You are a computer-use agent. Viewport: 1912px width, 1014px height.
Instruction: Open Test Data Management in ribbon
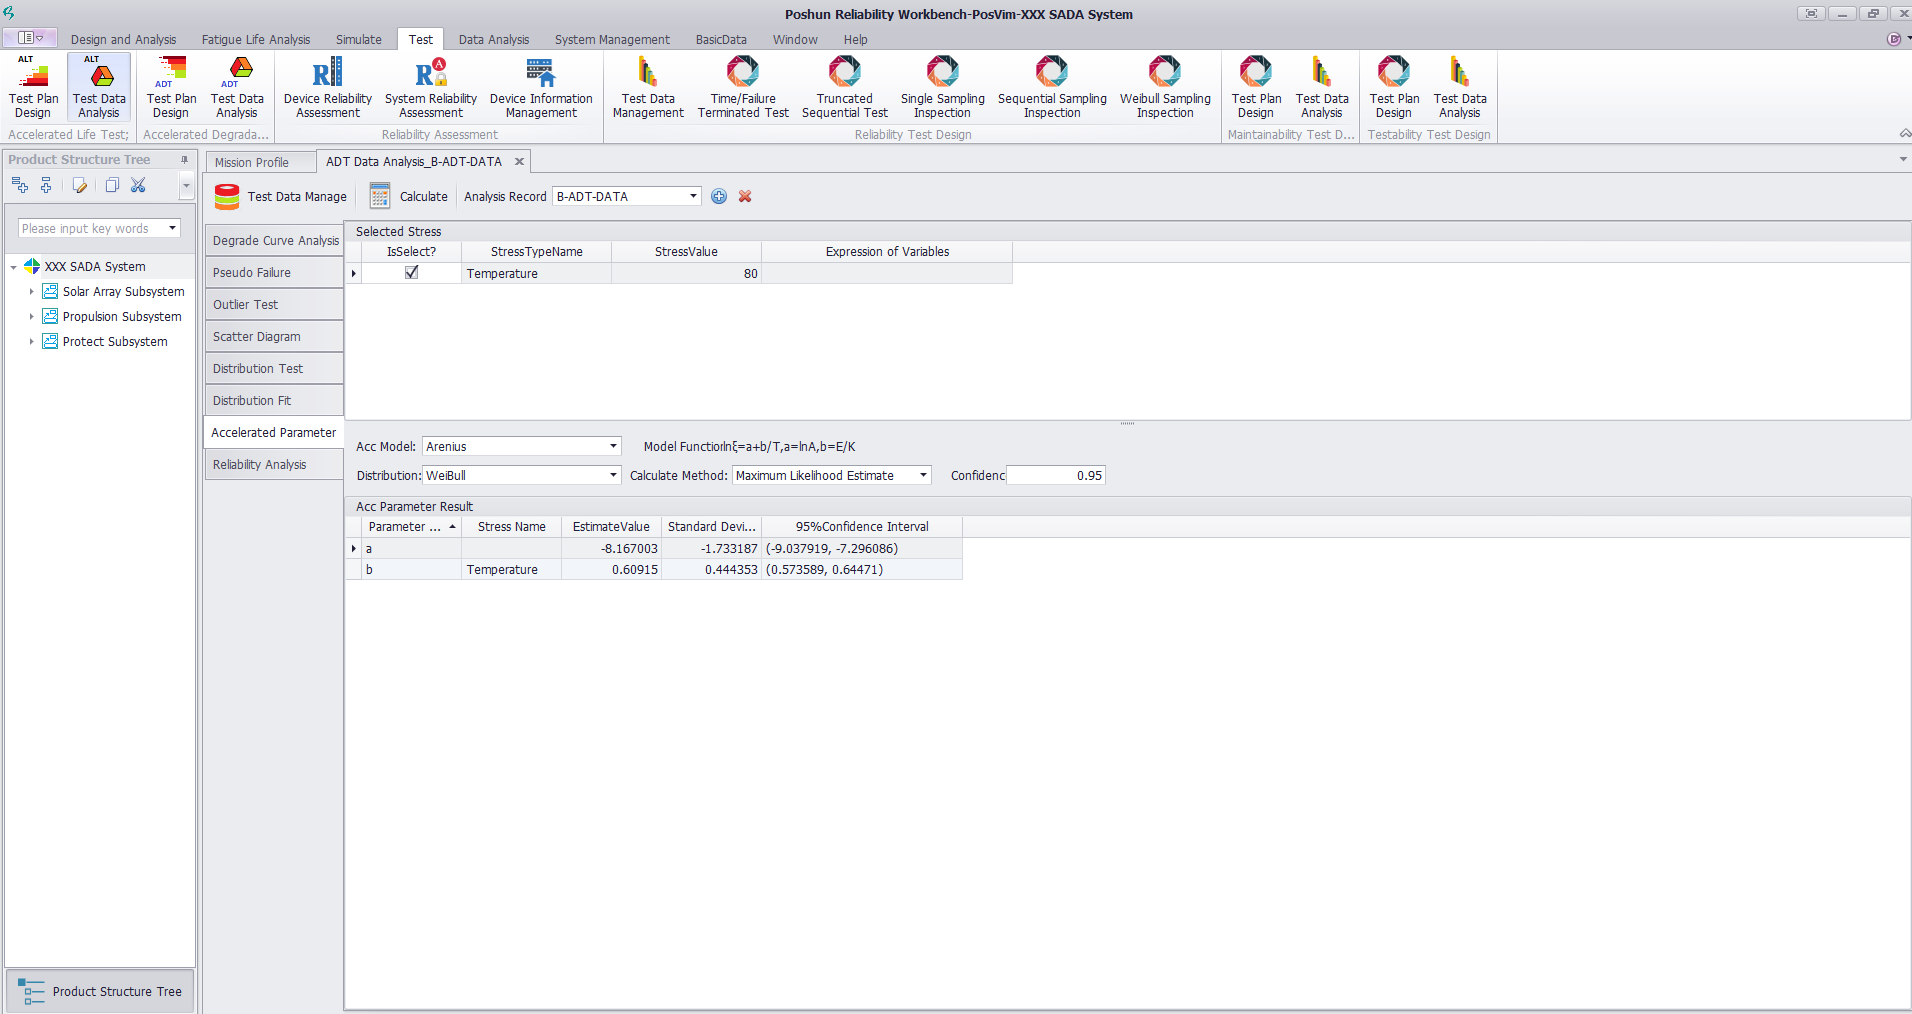click(648, 87)
